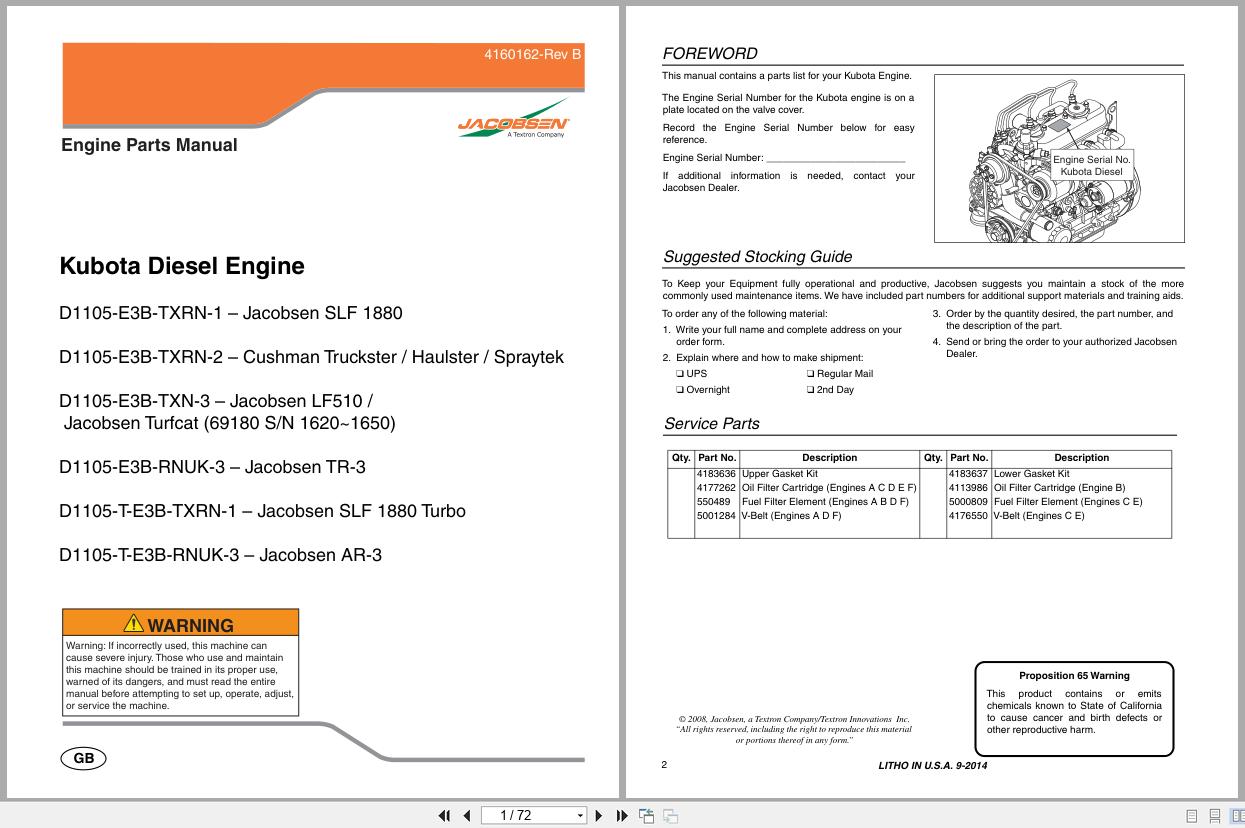Go to the next page

coord(599,815)
